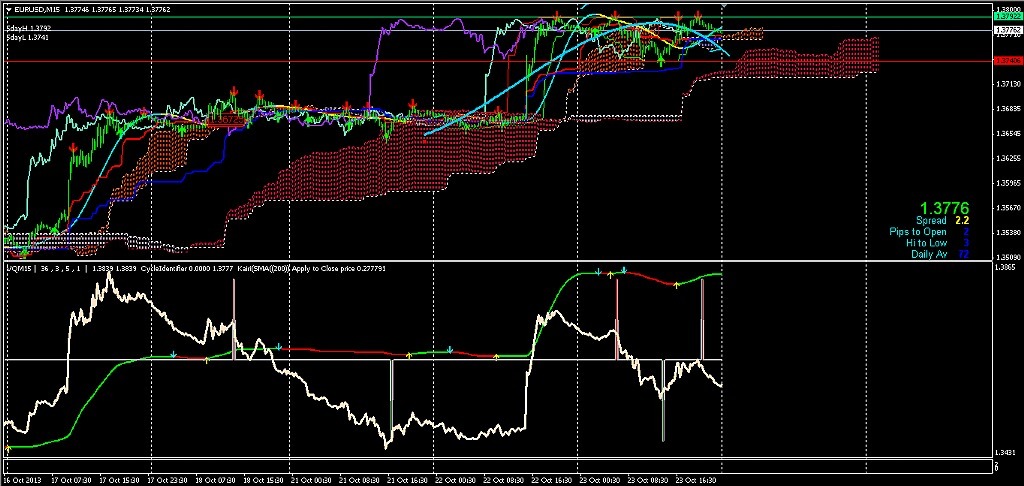The image size is (1024, 486).
Task: Select the Daily Av label
Action: (x=929, y=253)
